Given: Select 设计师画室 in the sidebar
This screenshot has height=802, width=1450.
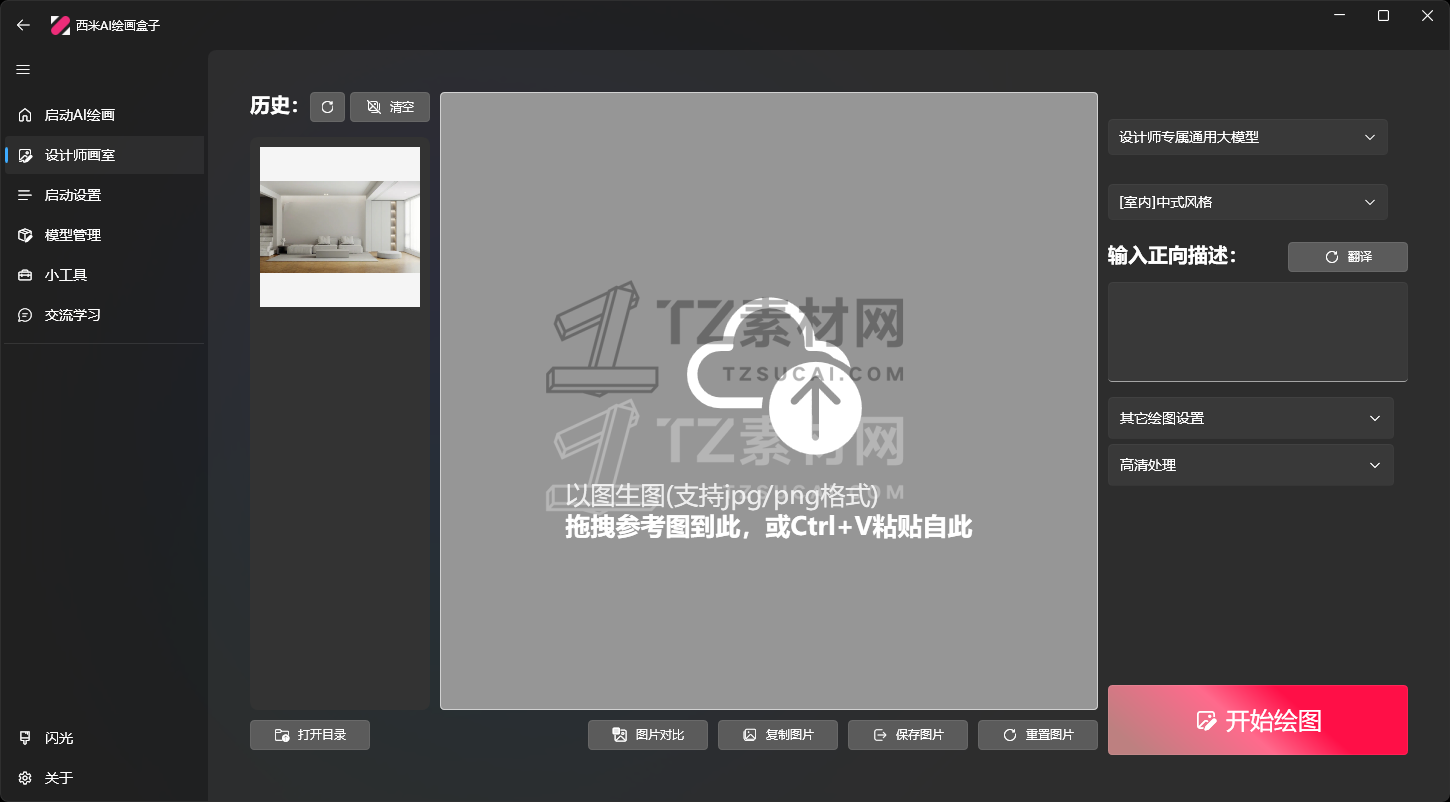Looking at the screenshot, I should click(104, 155).
